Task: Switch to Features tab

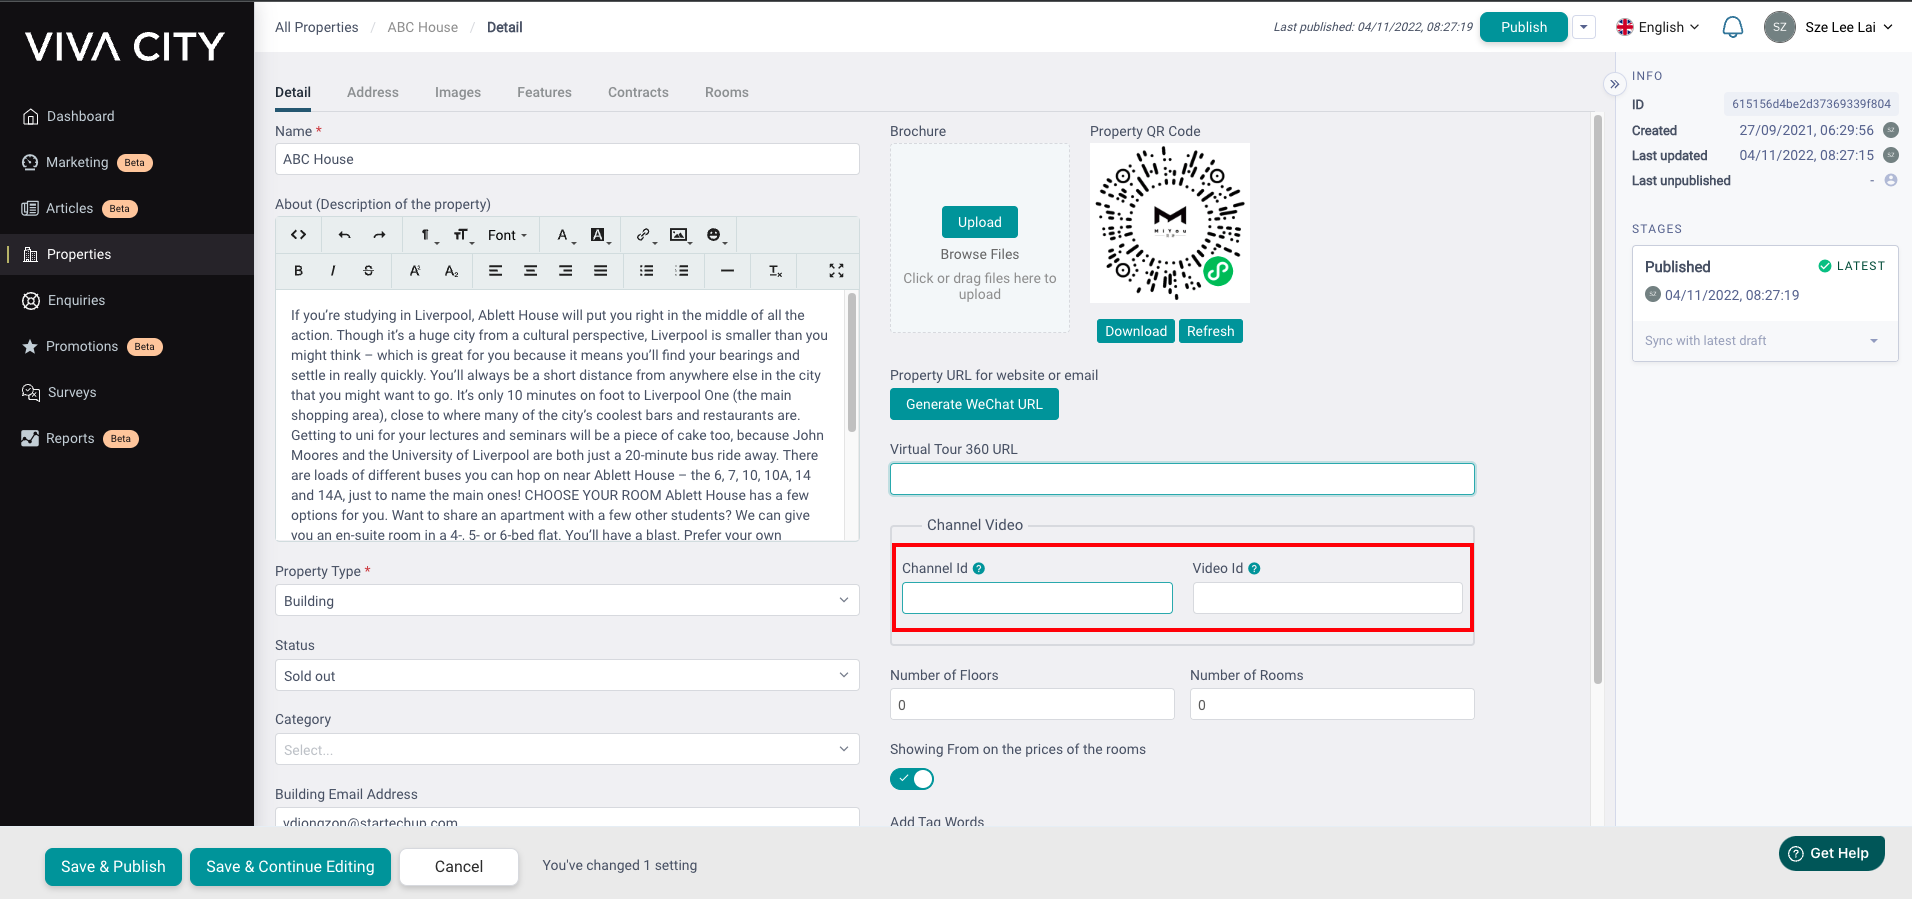Action: (x=544, y=92)
